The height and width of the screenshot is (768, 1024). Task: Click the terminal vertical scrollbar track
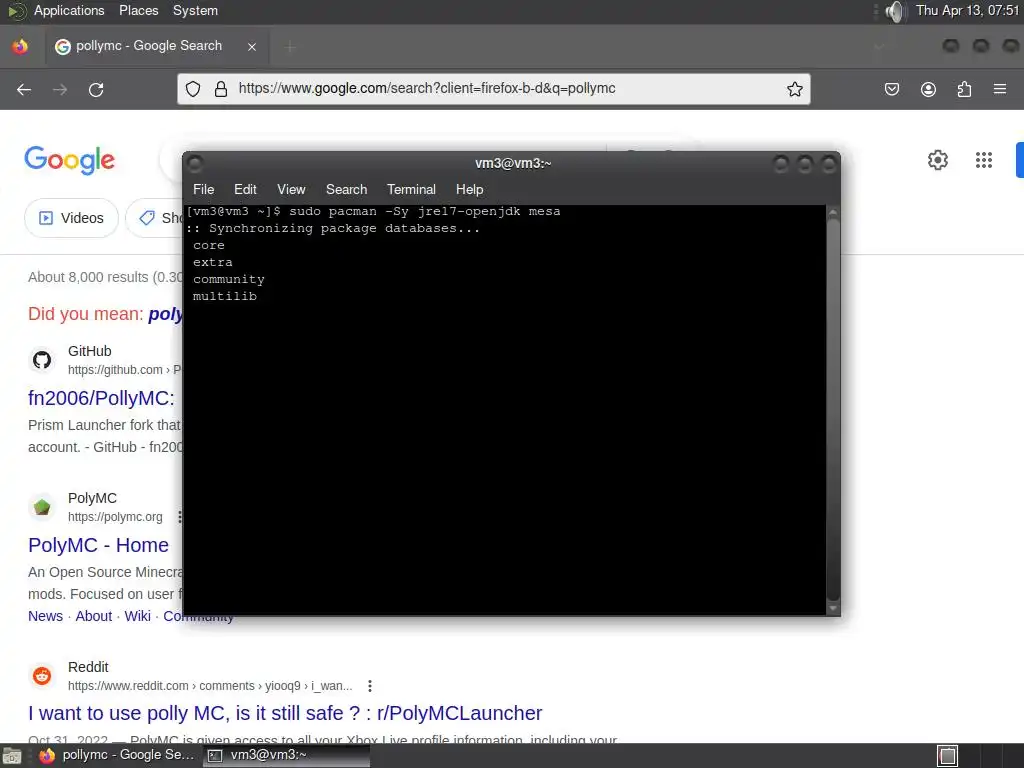833,410
